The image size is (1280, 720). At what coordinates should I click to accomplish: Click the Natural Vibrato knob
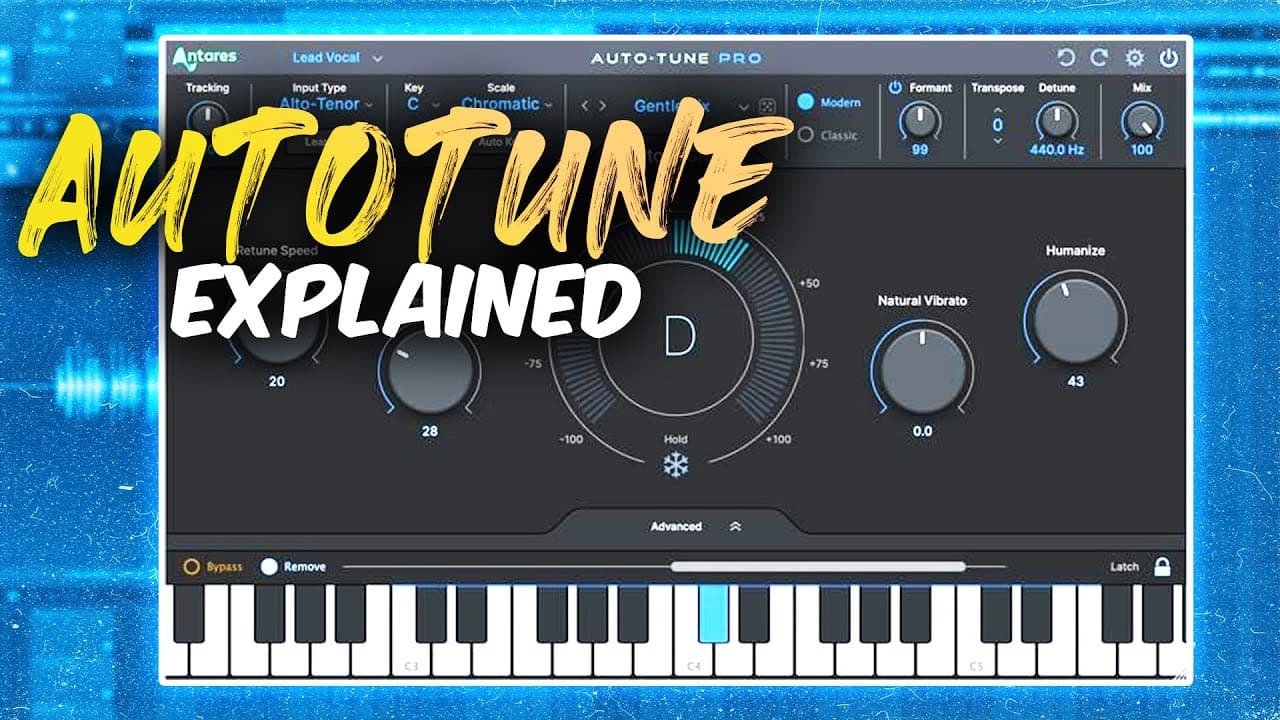(x=923, y=370)
